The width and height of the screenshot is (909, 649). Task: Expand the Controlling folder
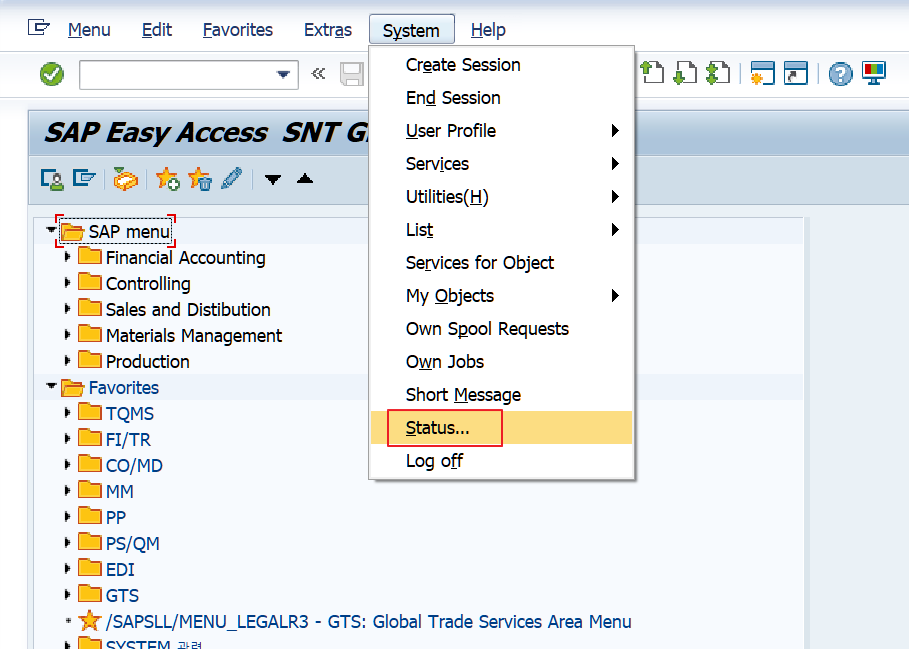[67, 283]
